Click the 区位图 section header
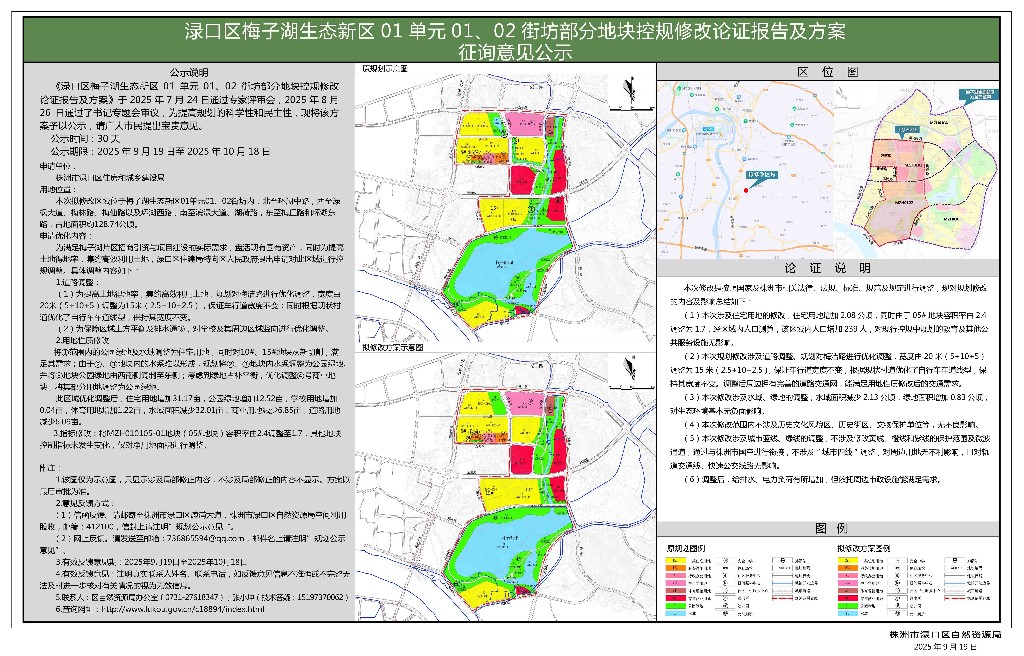1024x656 pixels. pos(831,72)
